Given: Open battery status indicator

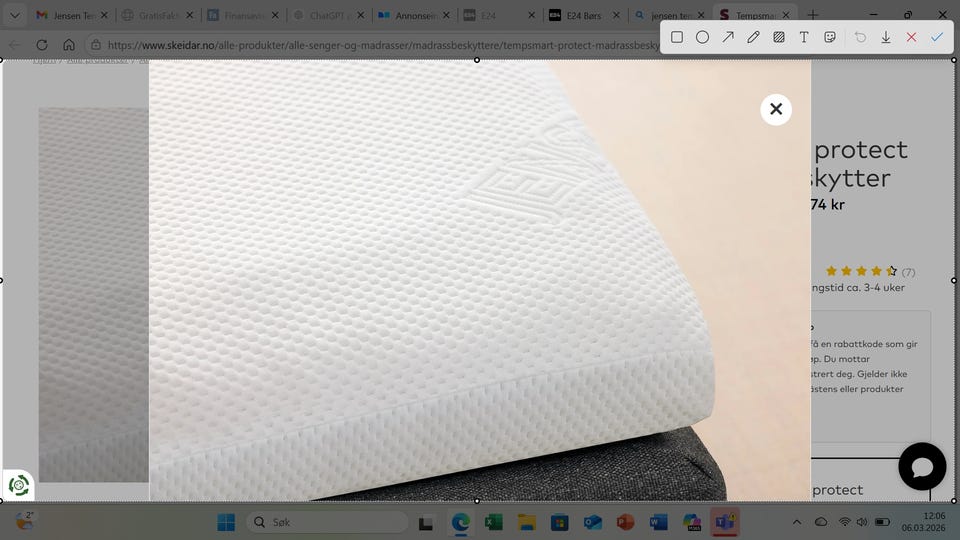Looking at the screenshot, I should pyautogui.click(x=882, y=522).
